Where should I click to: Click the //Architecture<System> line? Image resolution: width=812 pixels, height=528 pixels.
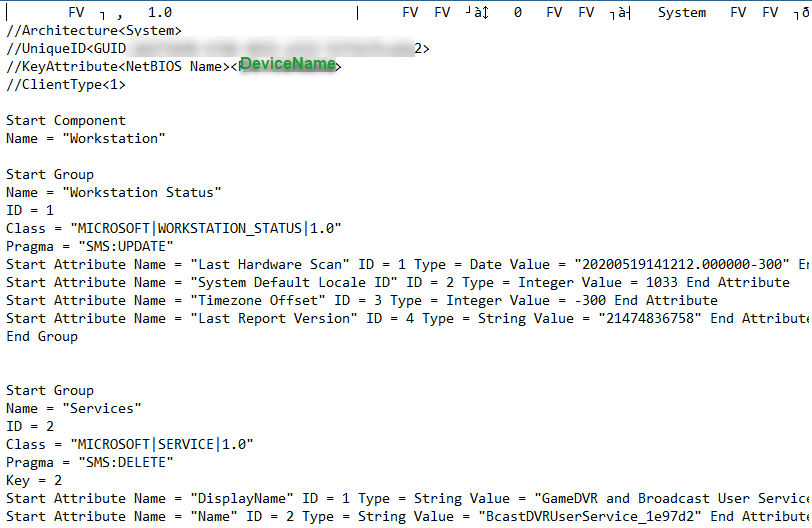[94, 31]
